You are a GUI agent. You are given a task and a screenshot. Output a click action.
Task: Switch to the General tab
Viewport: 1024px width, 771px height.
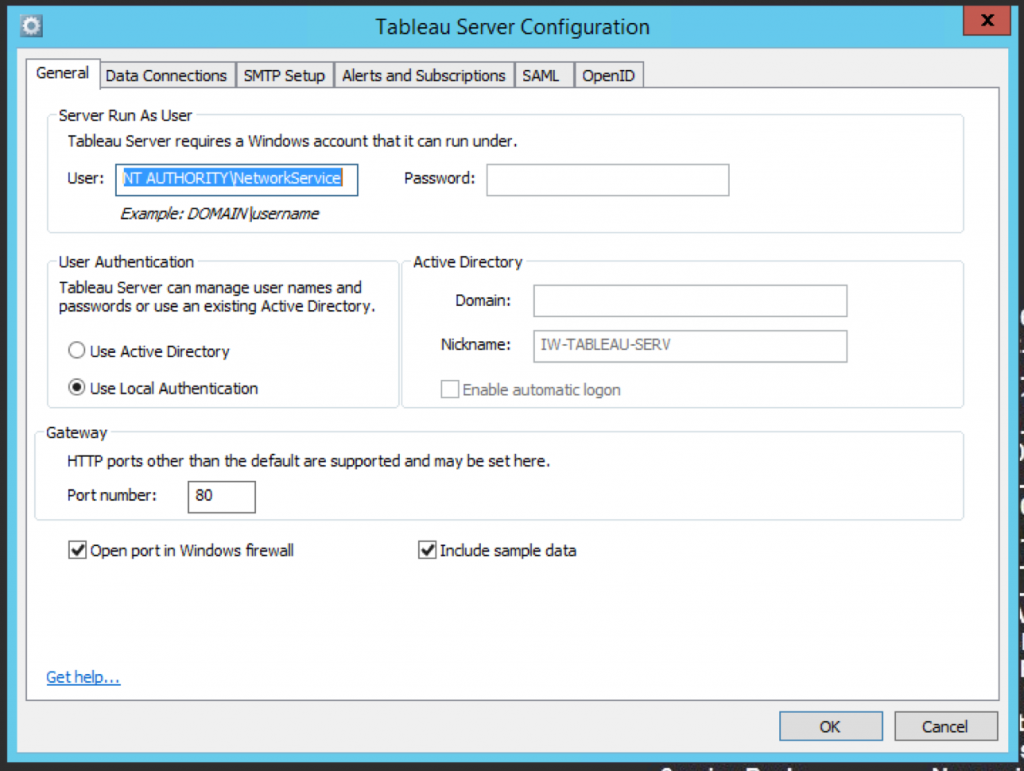pos(63,73)
